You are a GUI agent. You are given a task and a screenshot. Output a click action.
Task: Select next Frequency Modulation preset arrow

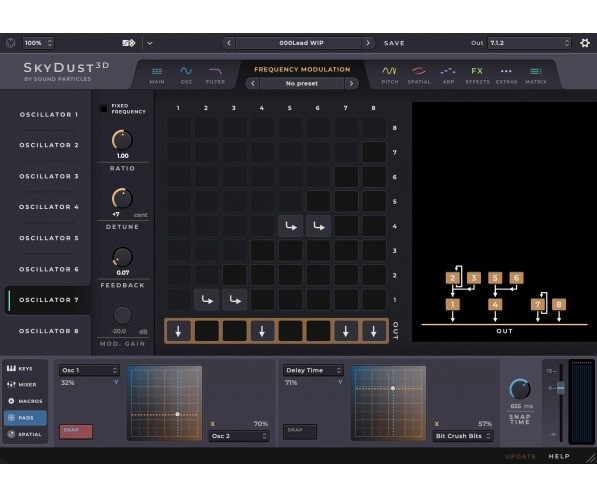pos(351,83)
